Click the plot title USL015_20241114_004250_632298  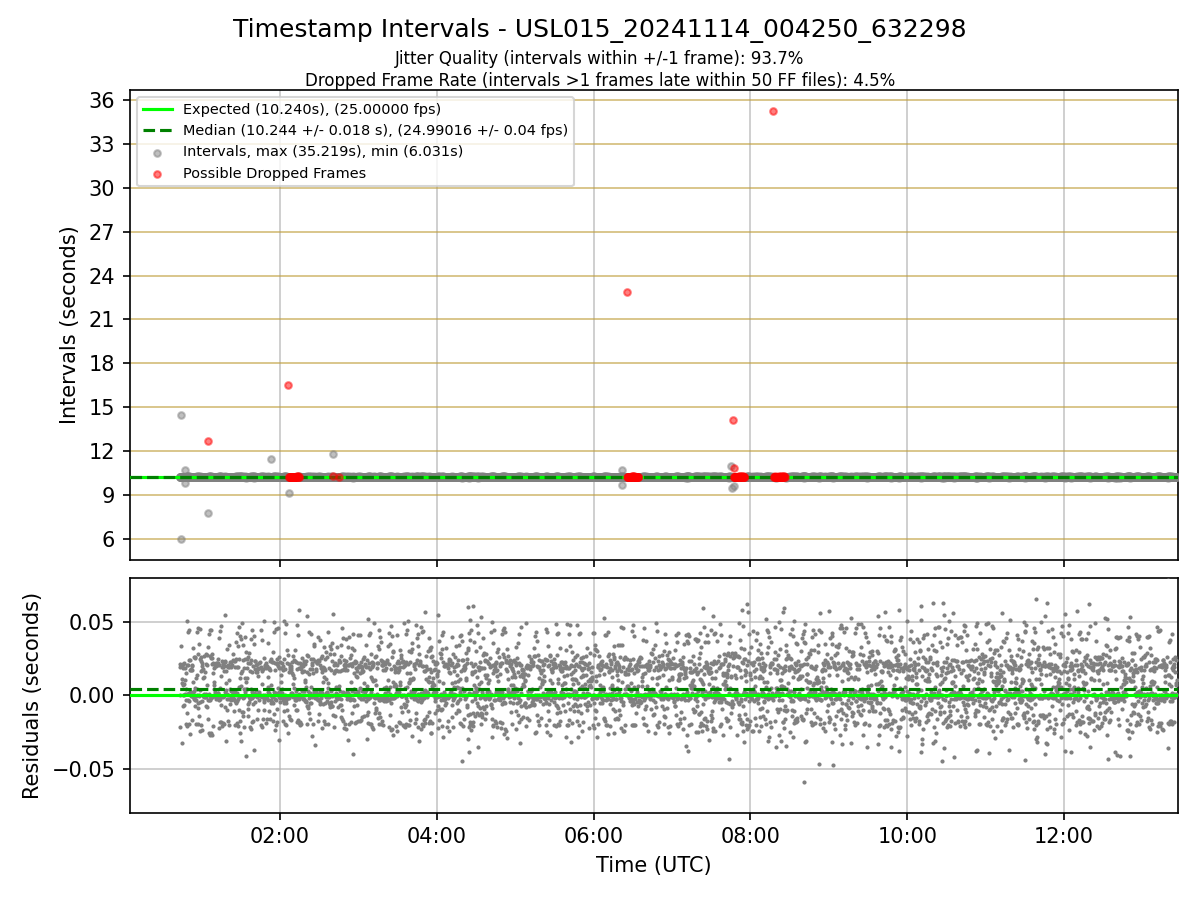(600, 29)
